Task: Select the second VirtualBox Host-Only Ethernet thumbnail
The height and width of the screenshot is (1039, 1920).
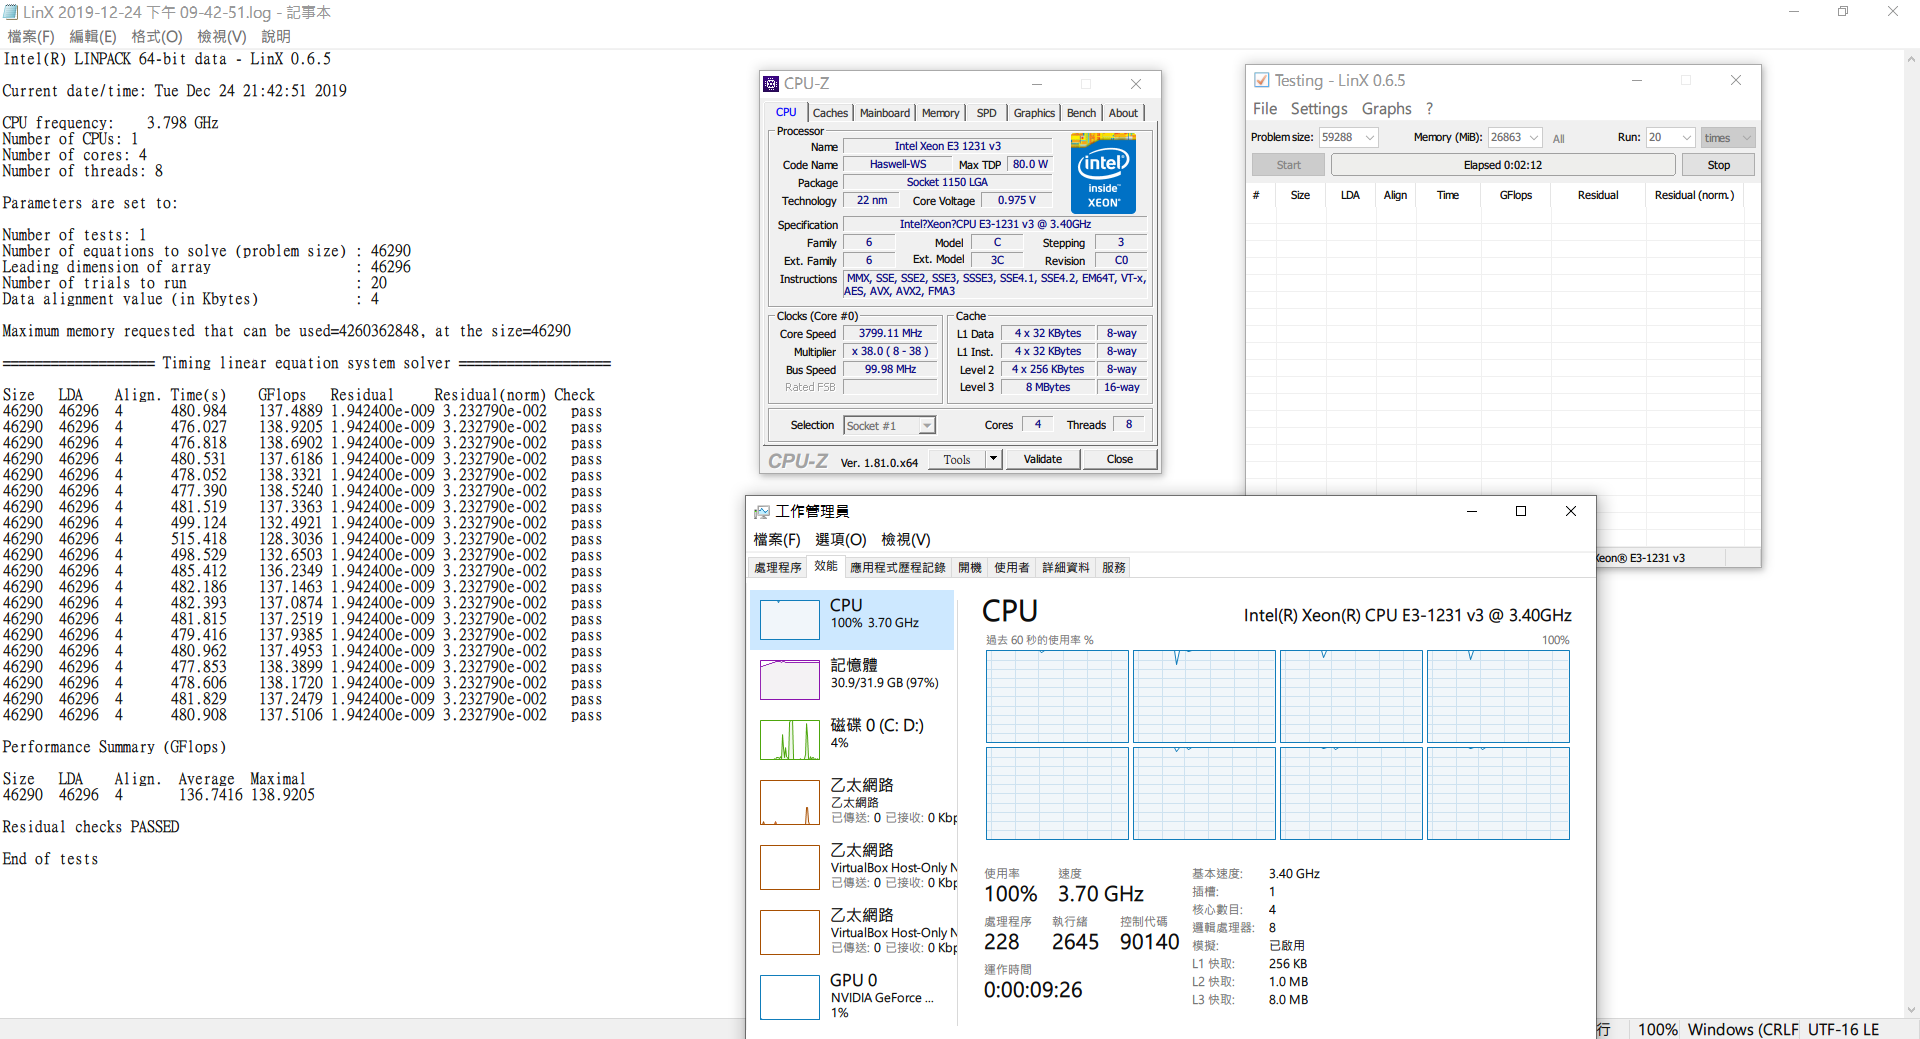Action: 790,932
